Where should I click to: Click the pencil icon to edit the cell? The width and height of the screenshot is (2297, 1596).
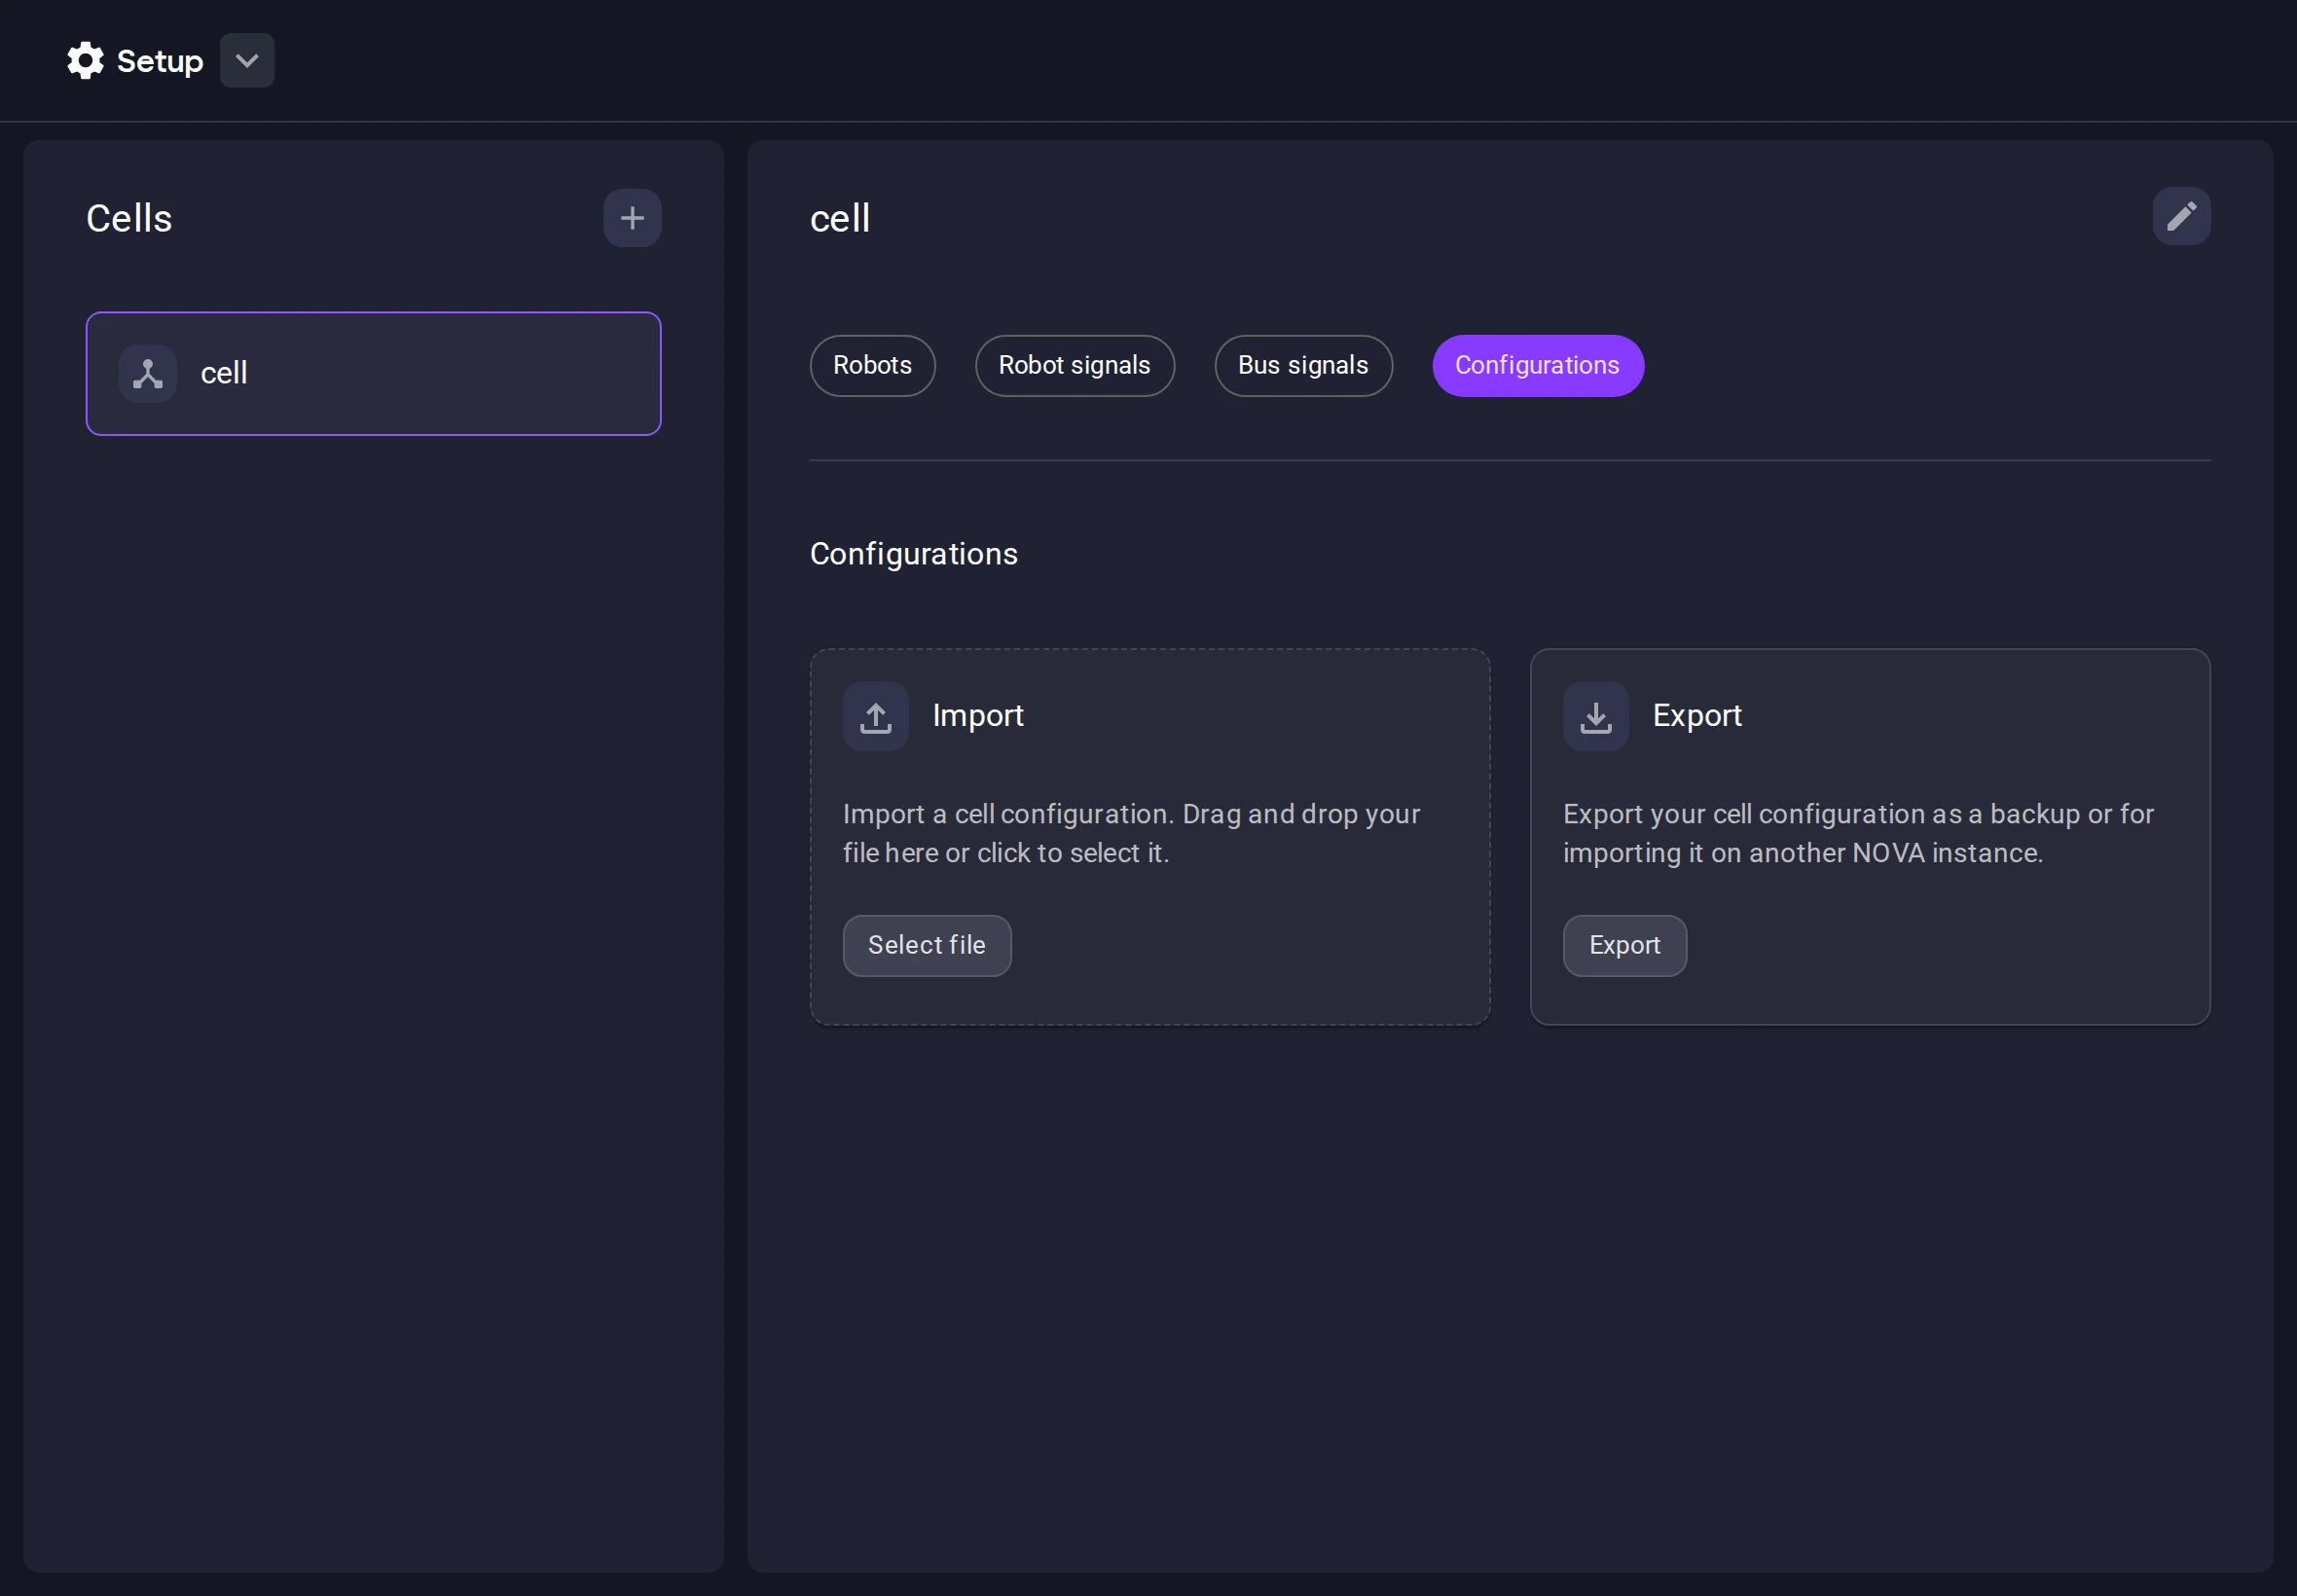point(2181,216)
